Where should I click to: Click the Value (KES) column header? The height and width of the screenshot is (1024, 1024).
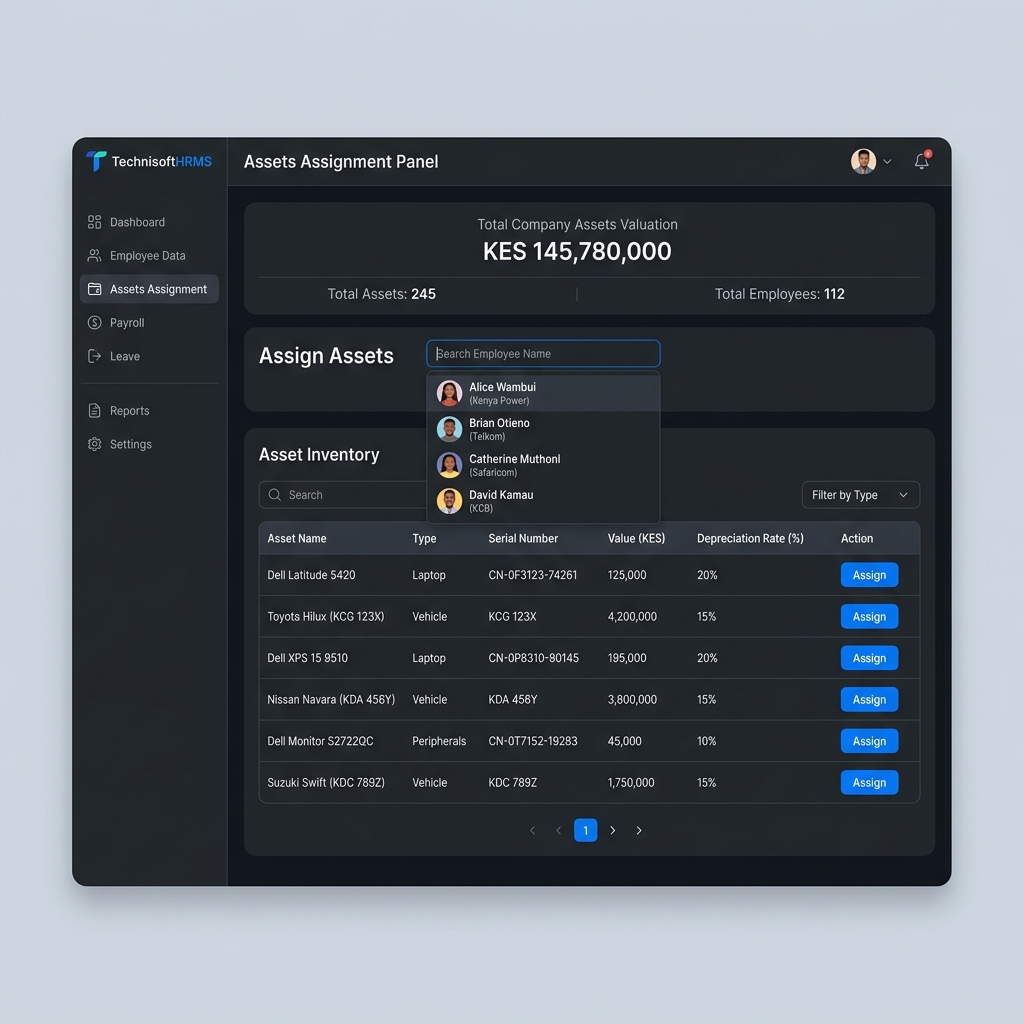(636, 538)
